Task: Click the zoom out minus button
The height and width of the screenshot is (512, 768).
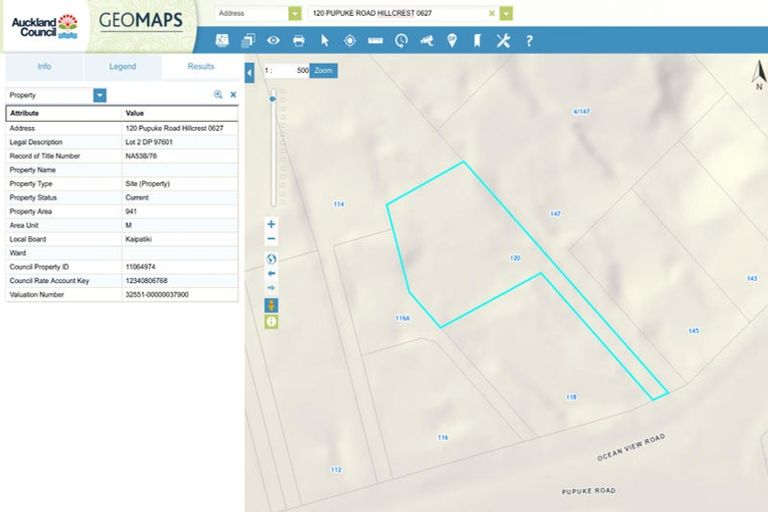Action: pyautogui.click(x=271, y=239)
